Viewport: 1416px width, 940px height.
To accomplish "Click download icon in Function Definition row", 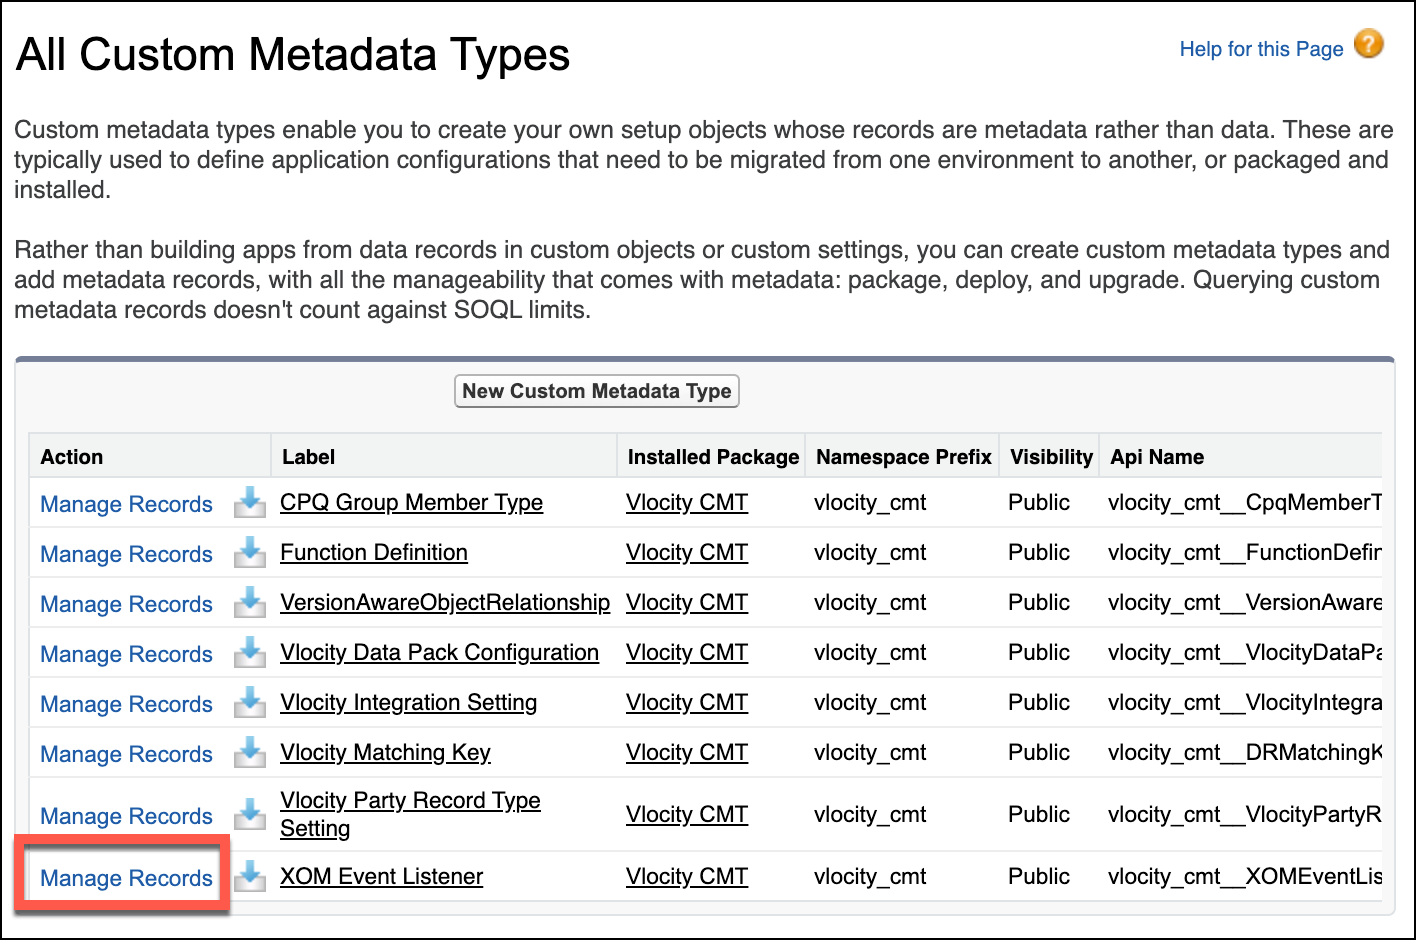I will (x=250, y=552).
